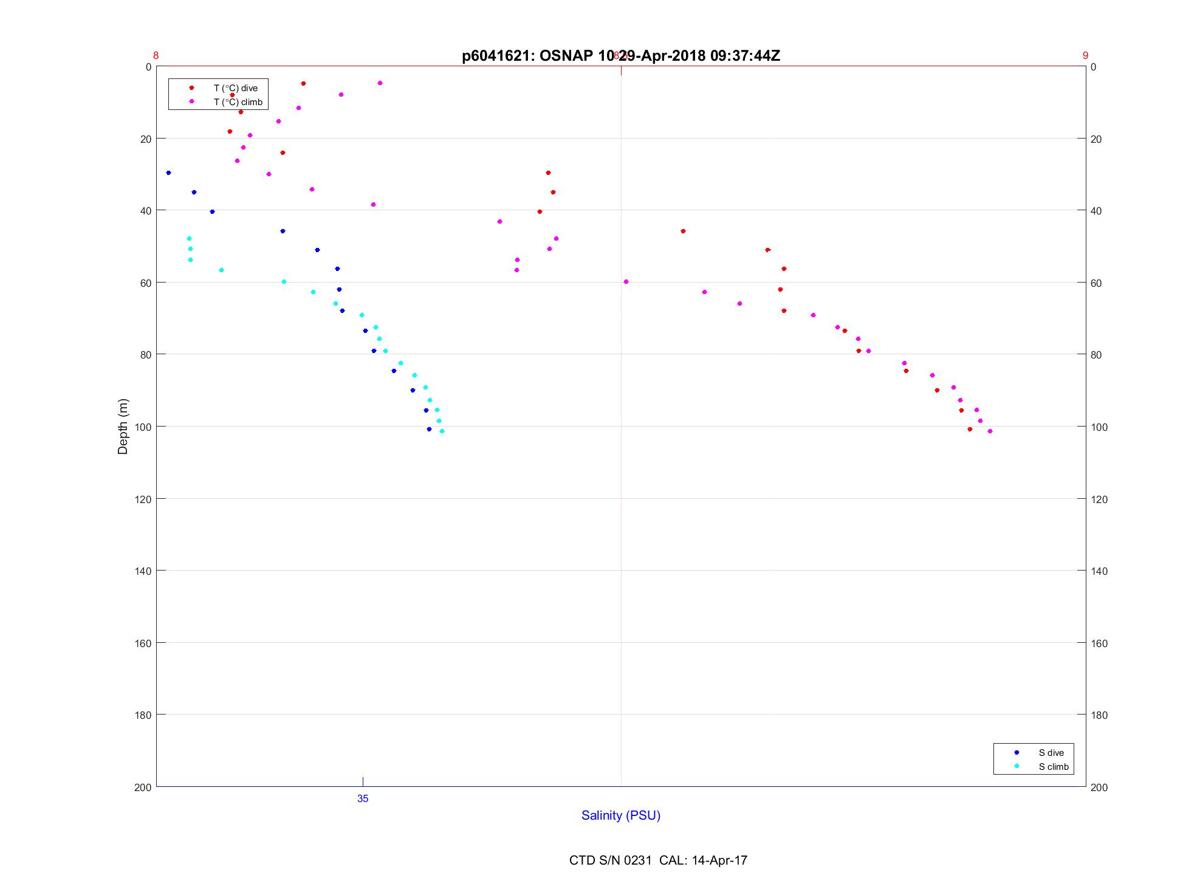Click left depth axis tick label 140
The width and height of the screenshot is (1200, 885).
142,571
